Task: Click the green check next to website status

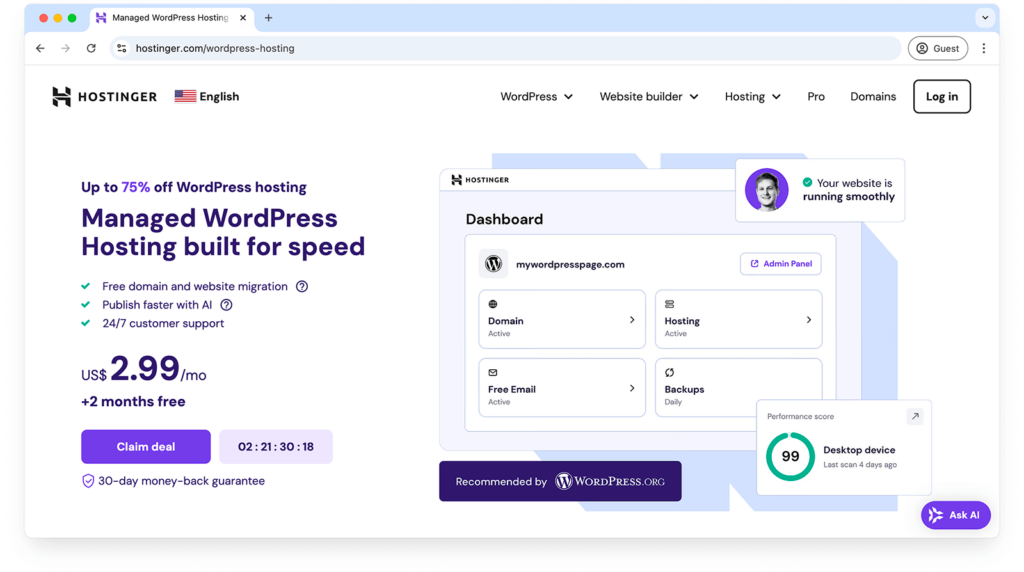Action: (808, 183)
